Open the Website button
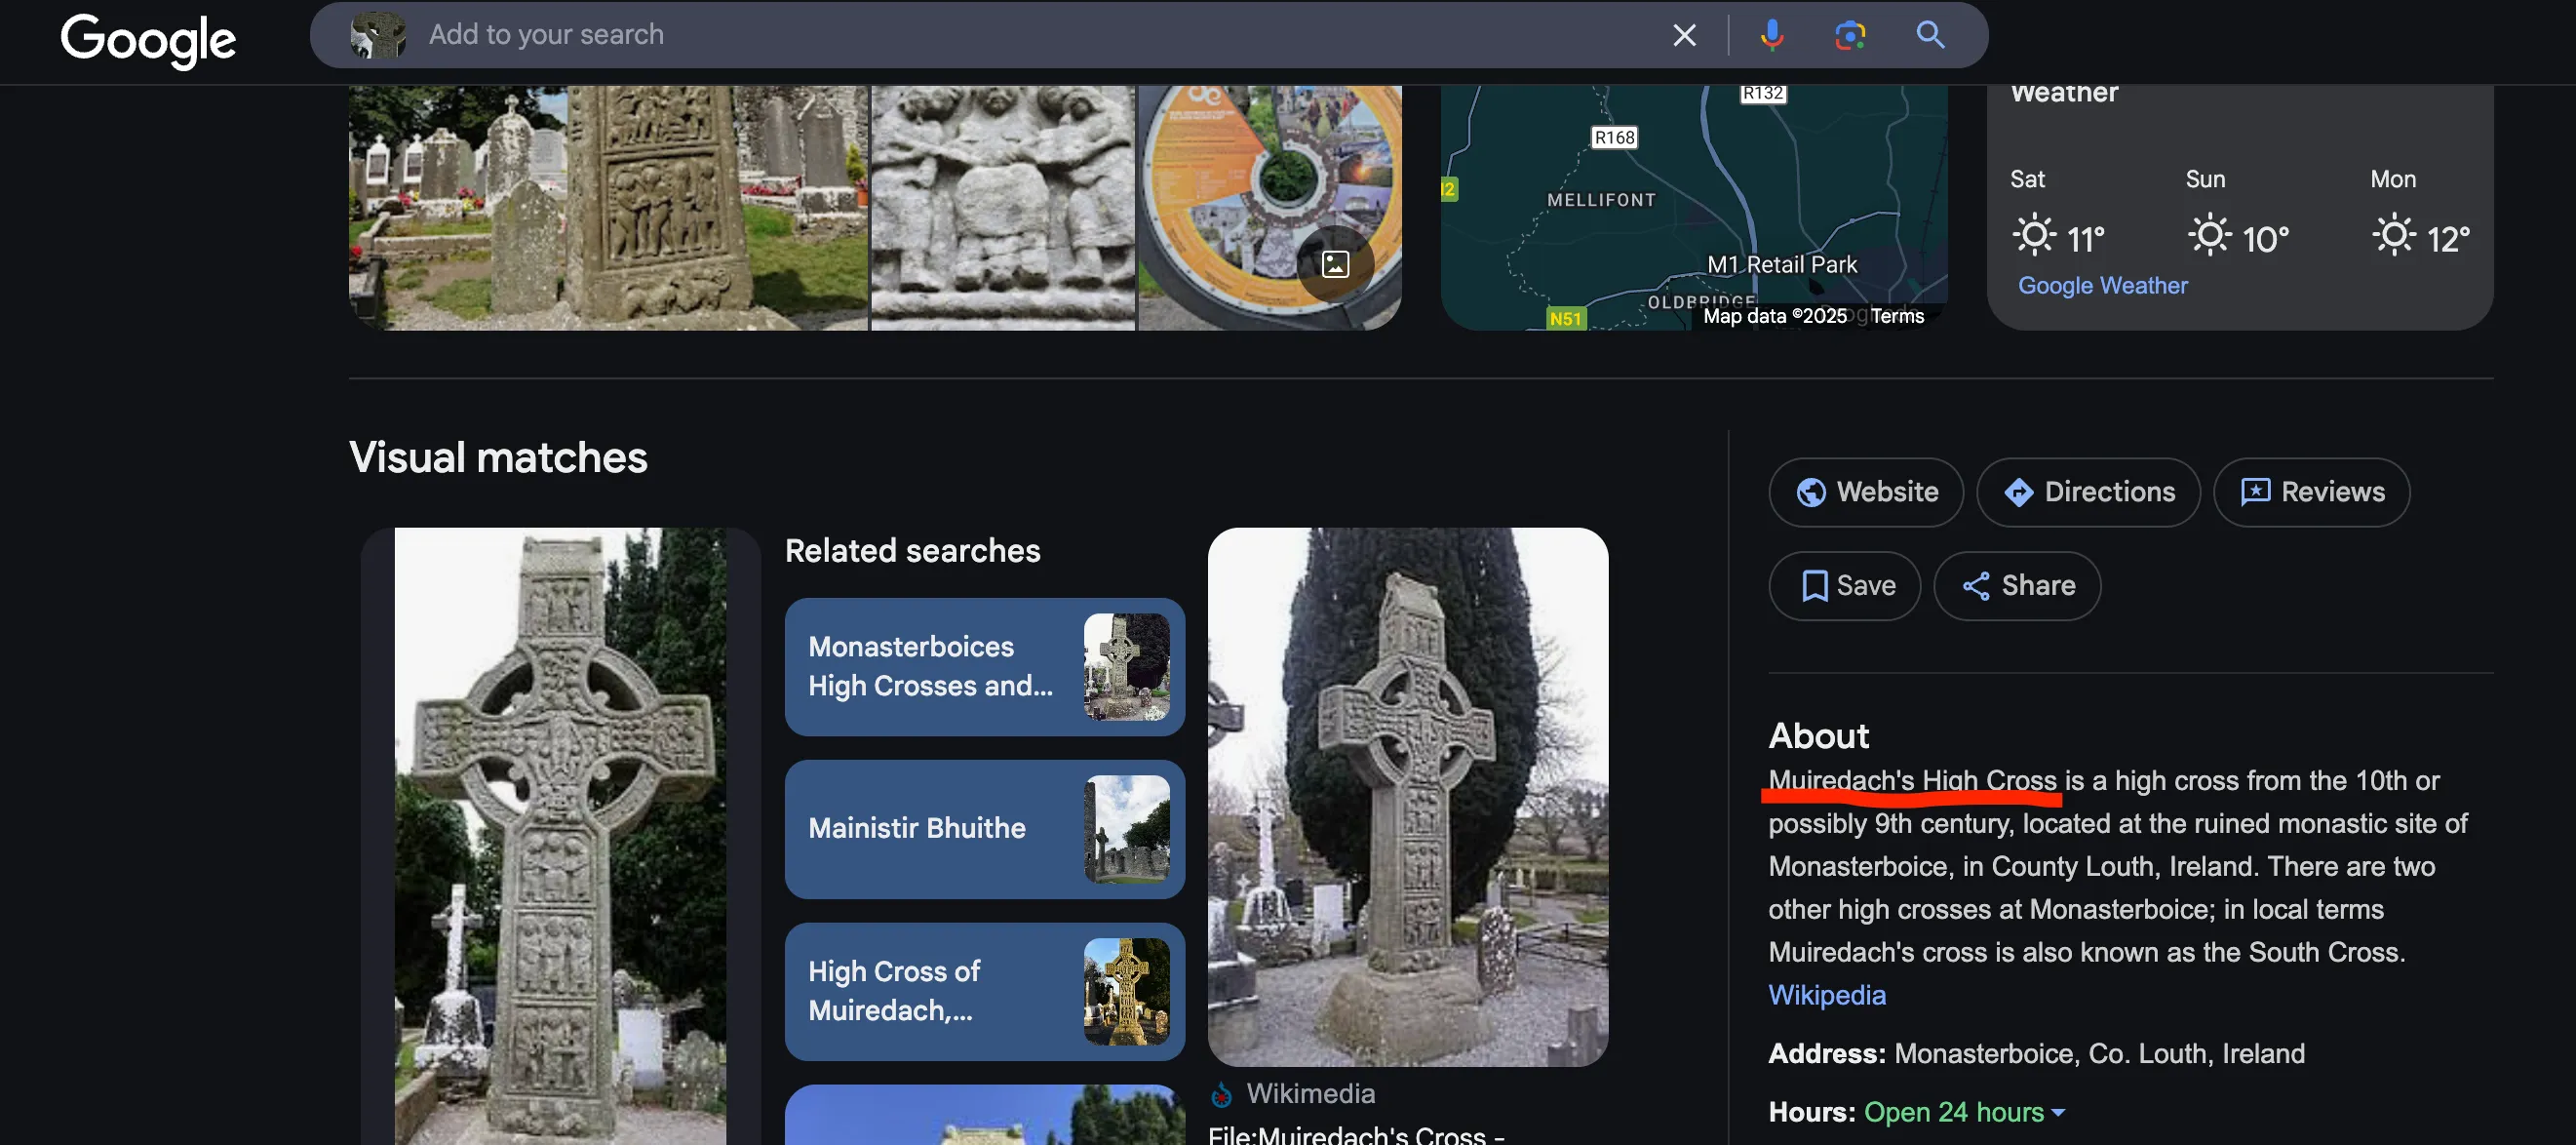 pos(1866,492)
